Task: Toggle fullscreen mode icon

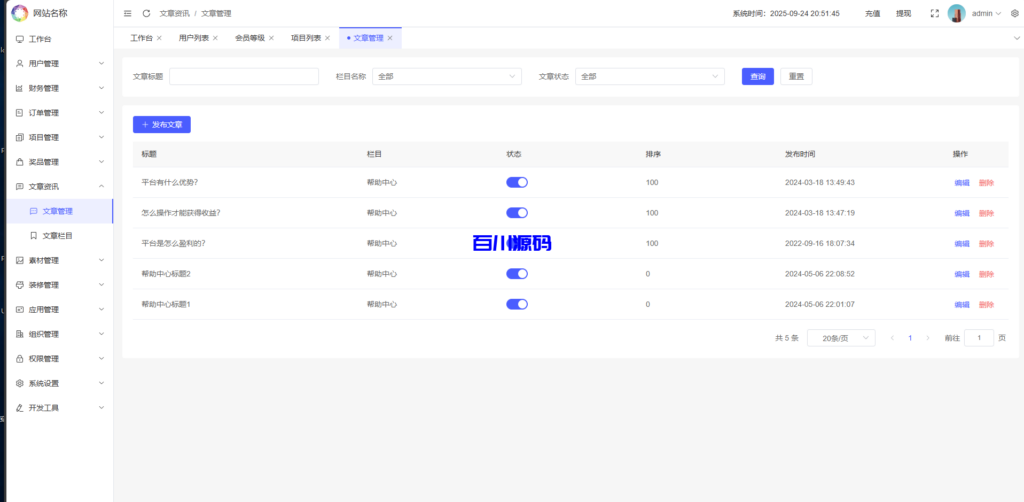Action: click(x=934, y=13)
